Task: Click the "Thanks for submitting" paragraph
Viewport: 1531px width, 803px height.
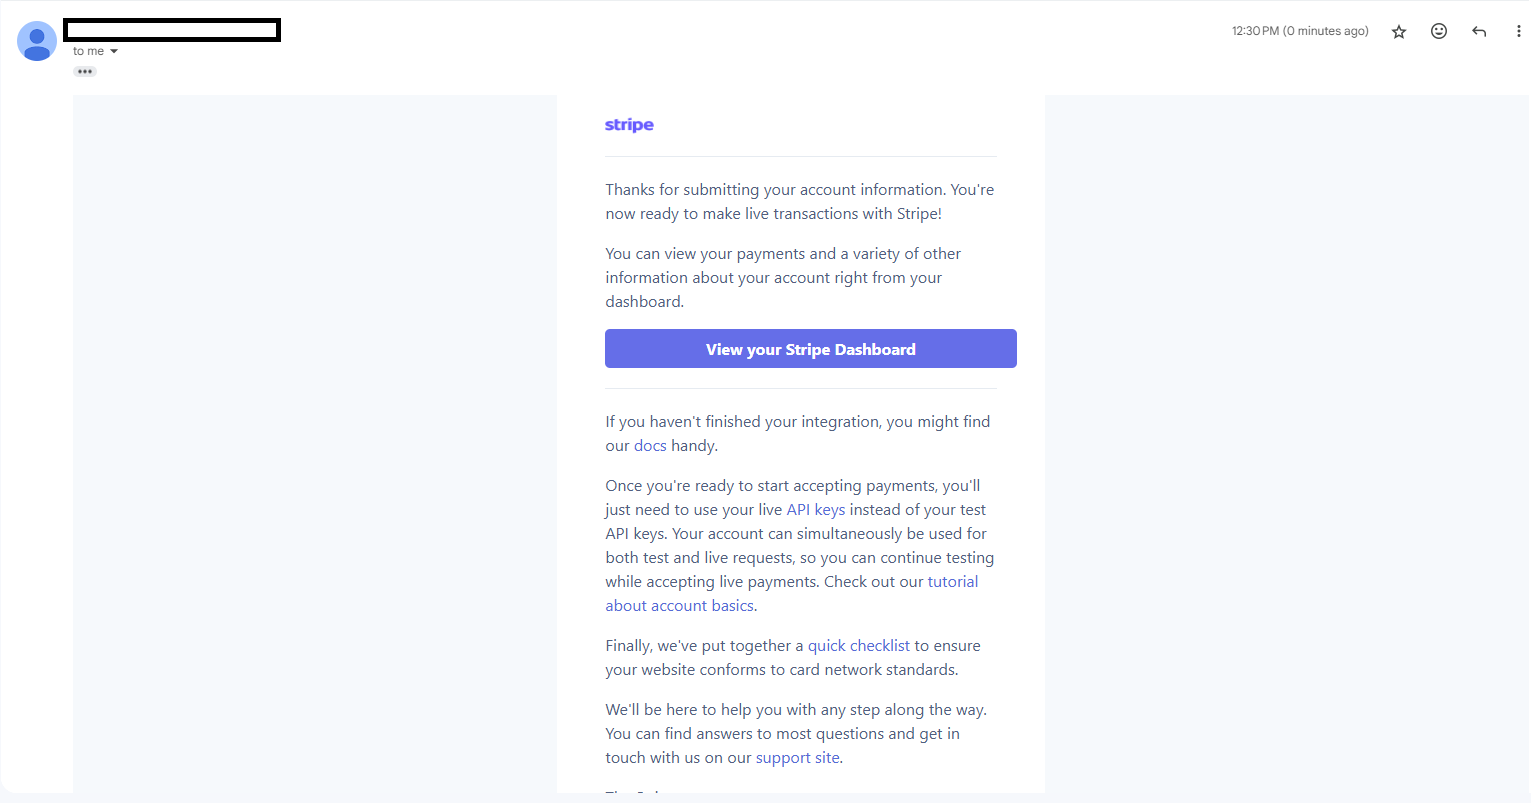Action: point(799,202)
